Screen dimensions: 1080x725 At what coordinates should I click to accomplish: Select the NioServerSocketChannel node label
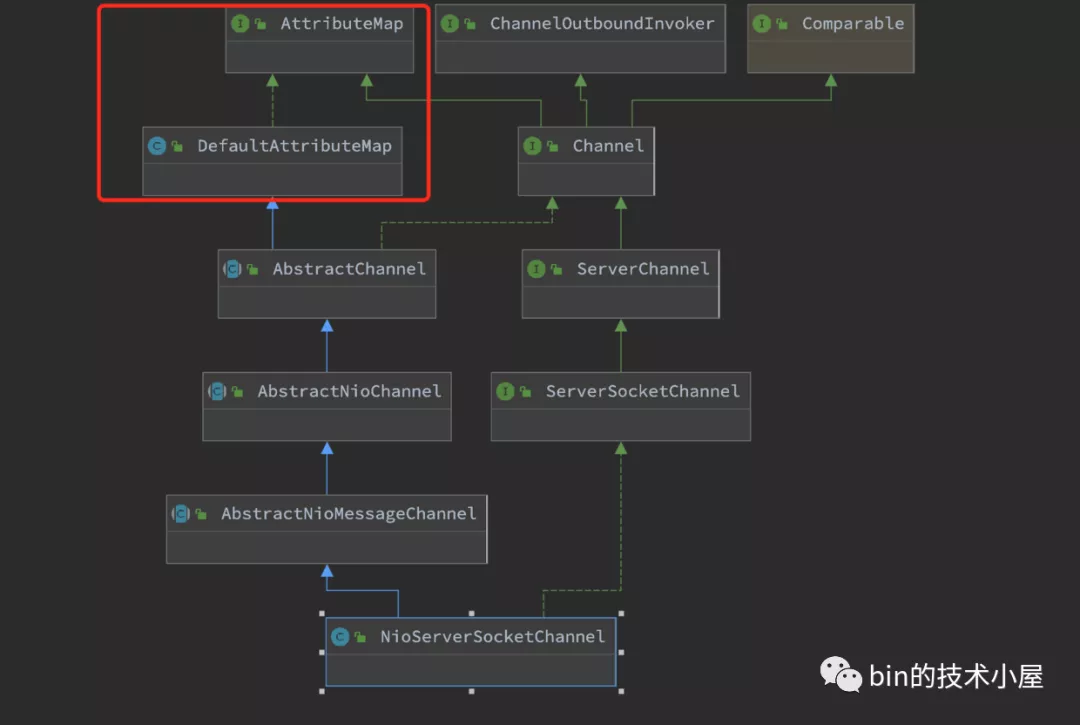(492, 637)
